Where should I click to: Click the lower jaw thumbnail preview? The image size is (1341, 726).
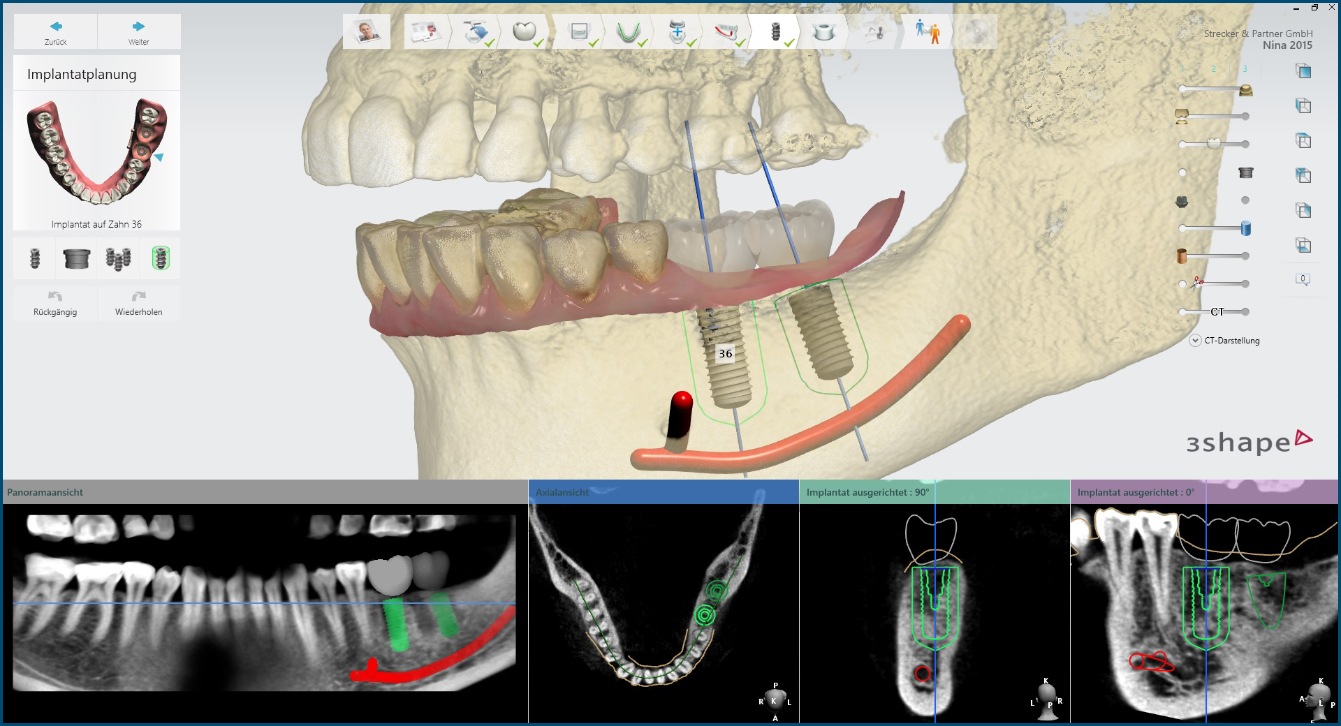click(97, 150)
